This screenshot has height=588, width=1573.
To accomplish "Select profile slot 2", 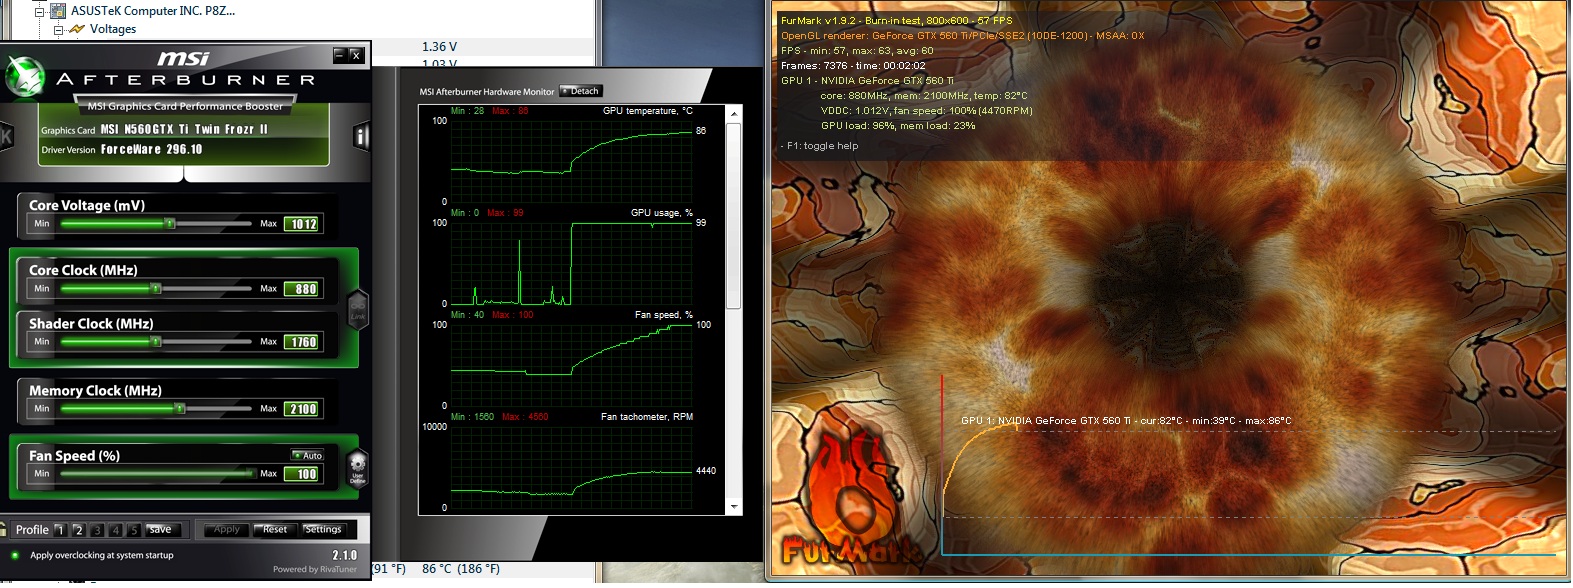I will point(79,530).
